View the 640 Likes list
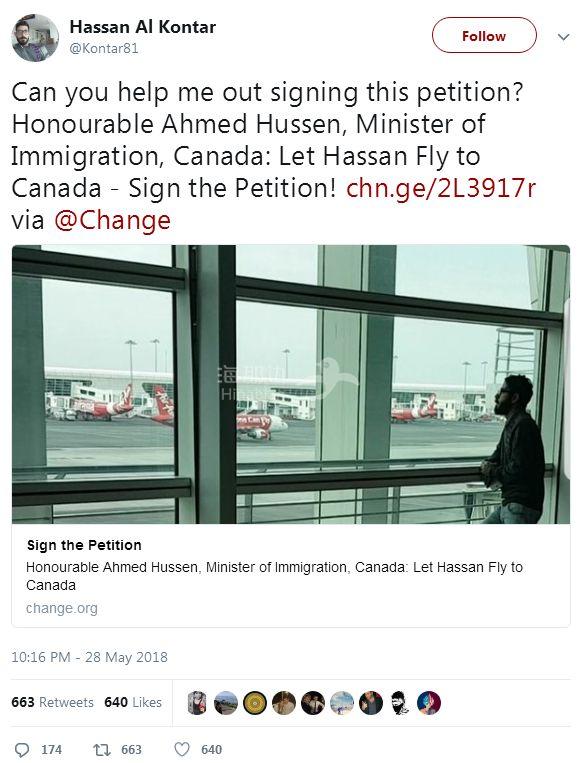 pos(133,702)
